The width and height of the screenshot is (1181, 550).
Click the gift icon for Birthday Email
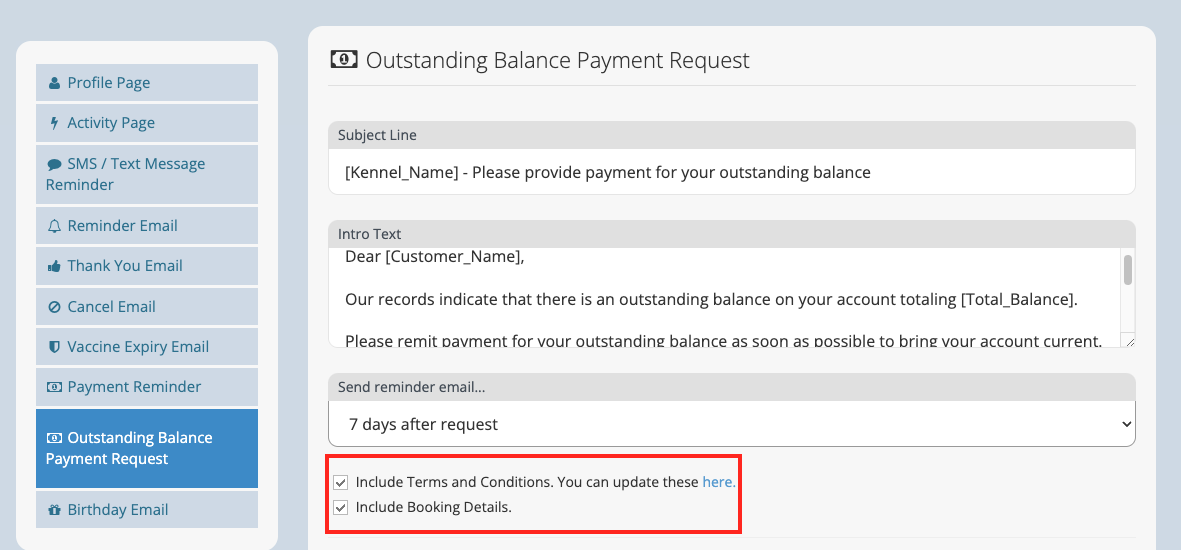click(54, 510)
